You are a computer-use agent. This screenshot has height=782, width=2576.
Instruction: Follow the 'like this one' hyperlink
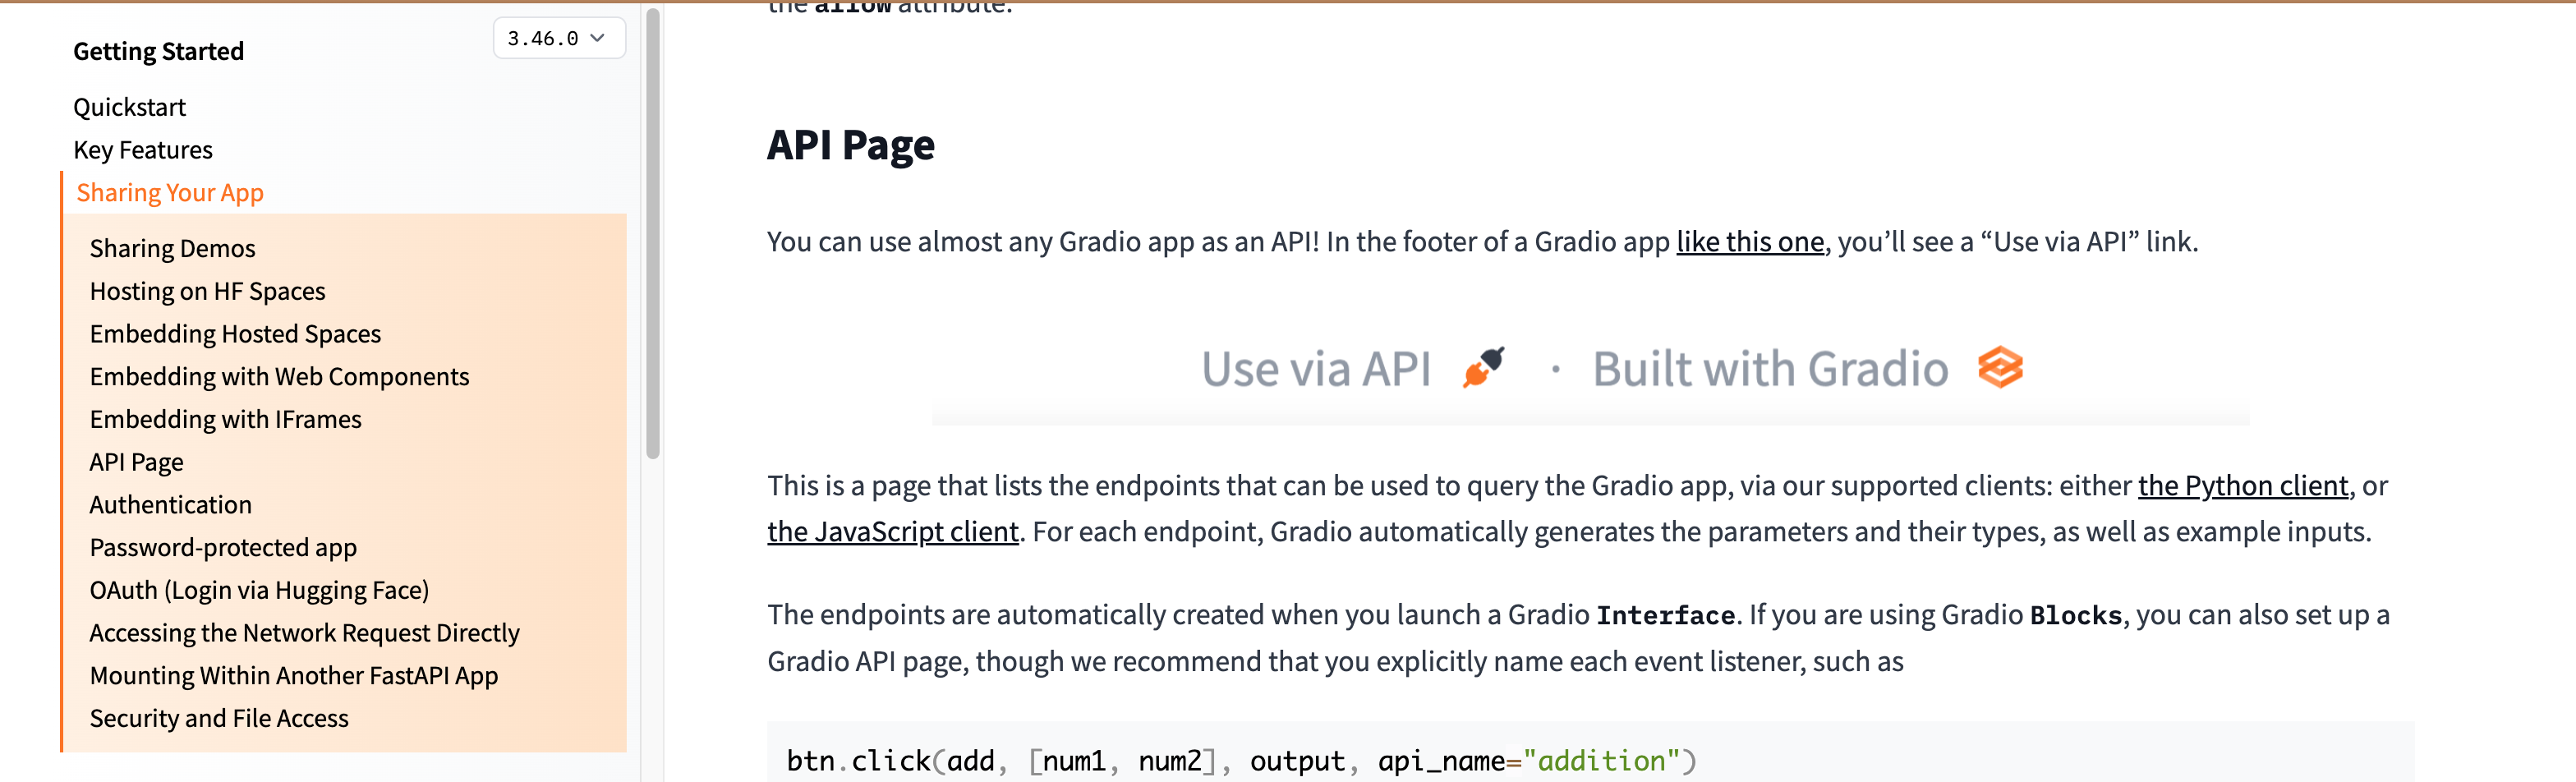point(1749,241)
